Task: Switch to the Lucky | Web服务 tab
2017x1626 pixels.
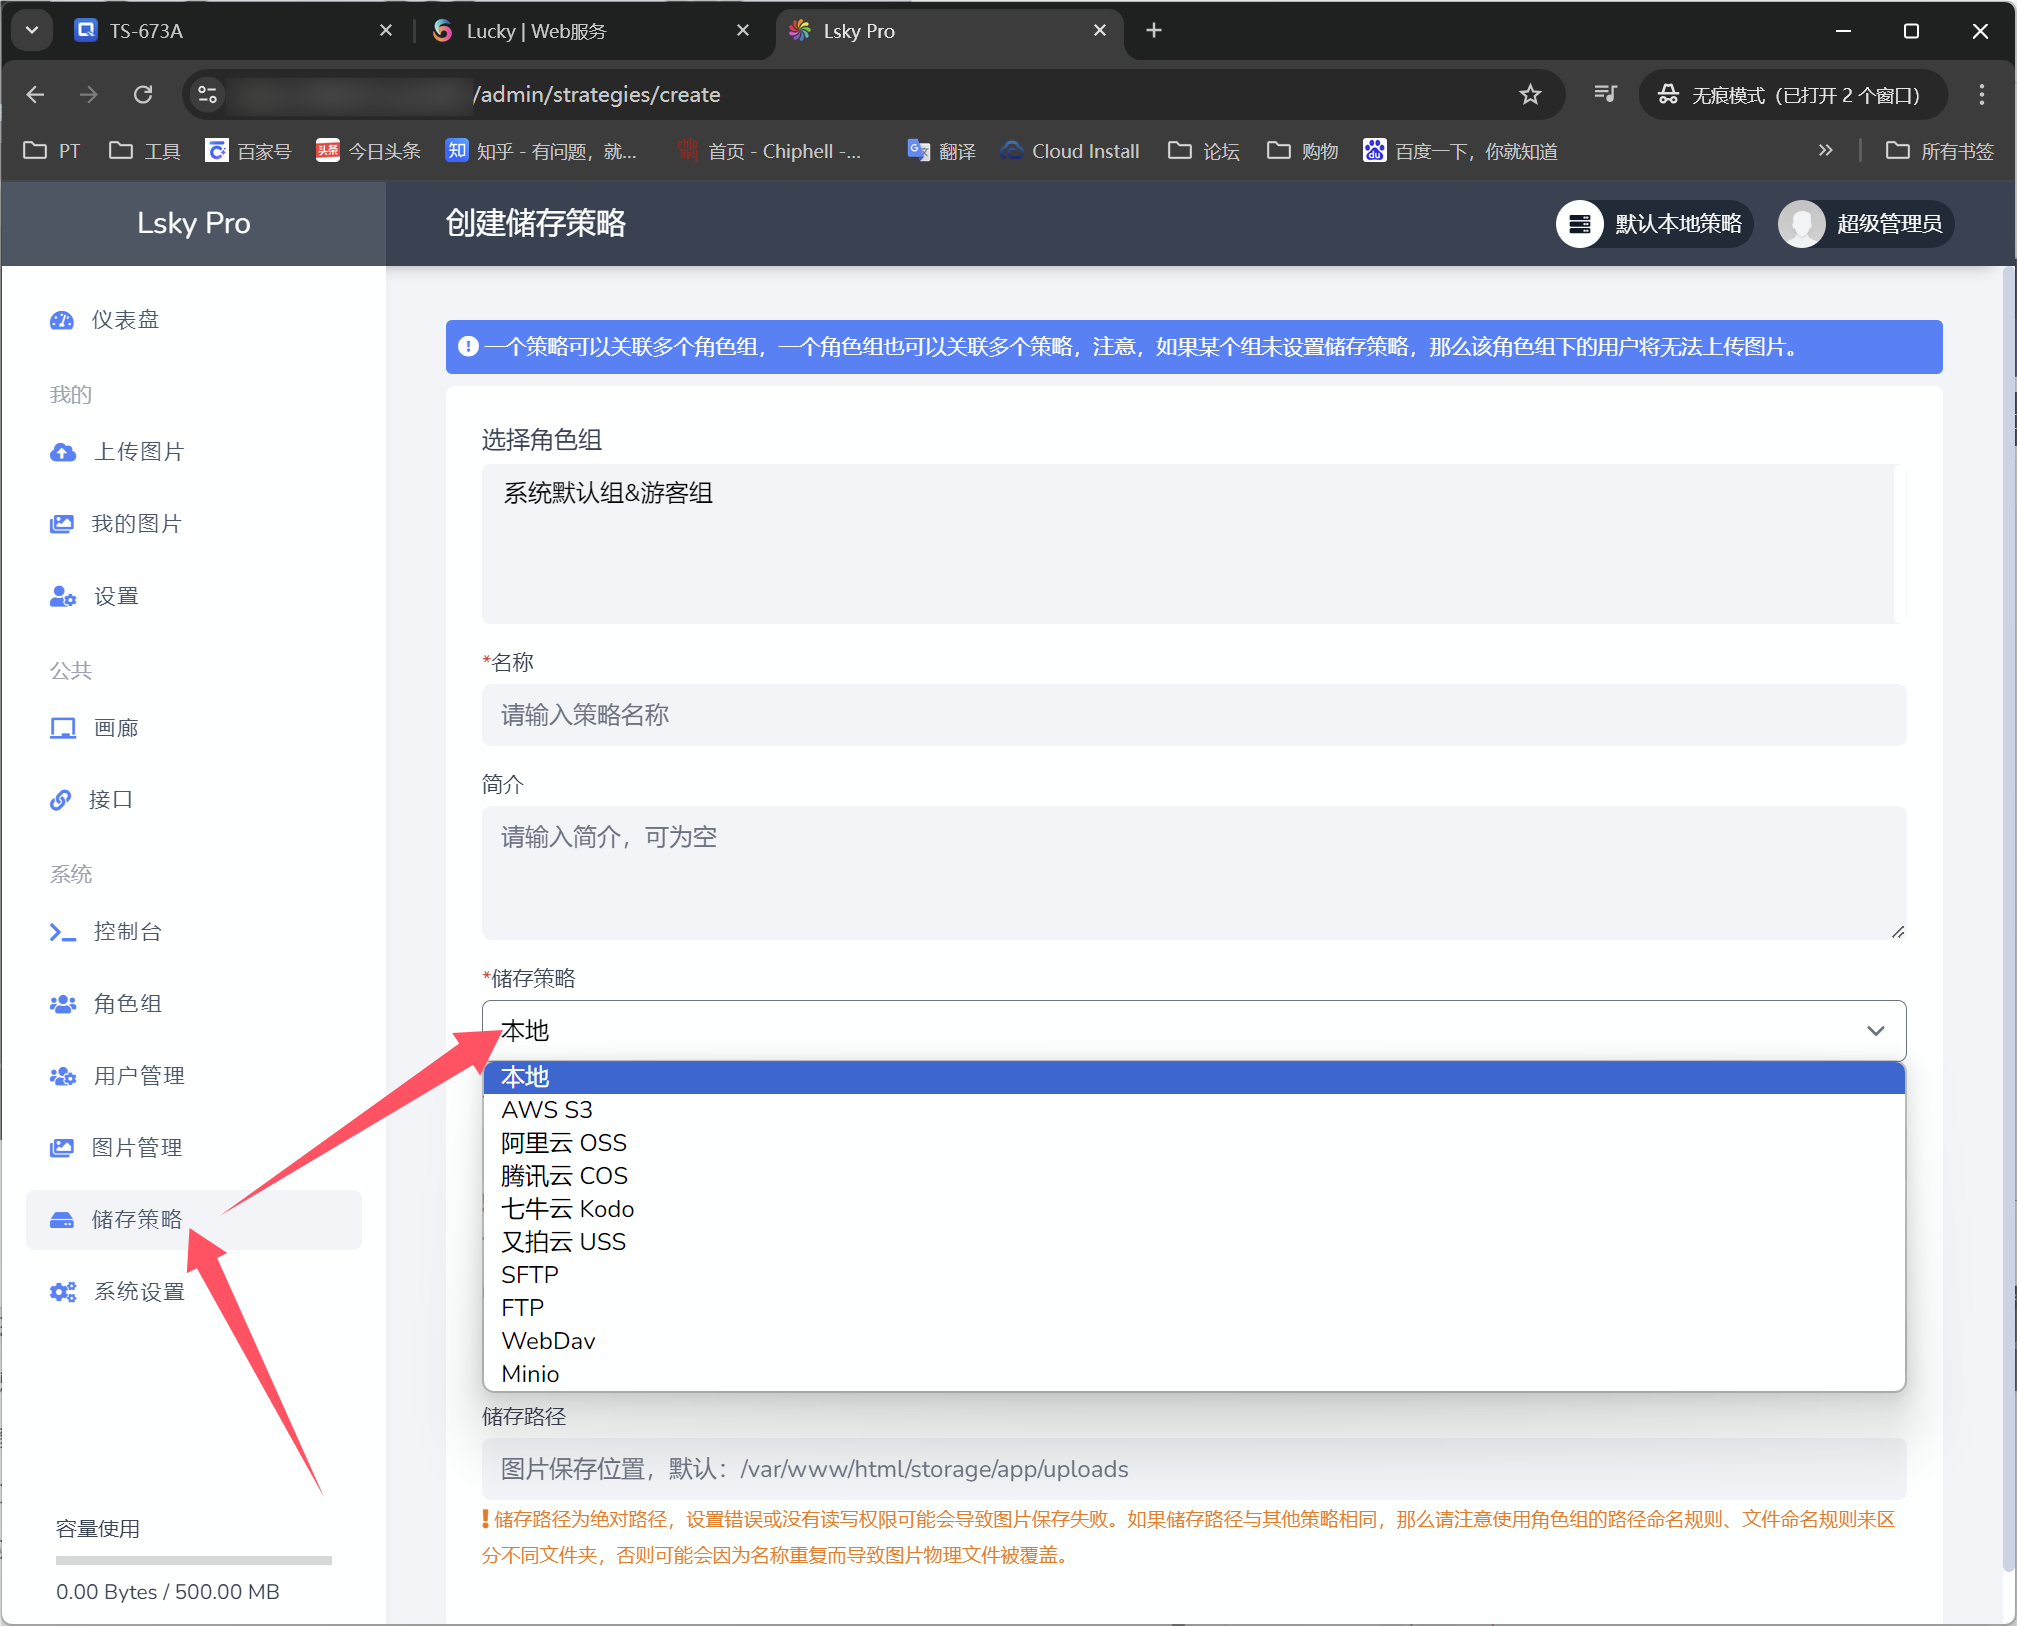Action: pos(592,31)
